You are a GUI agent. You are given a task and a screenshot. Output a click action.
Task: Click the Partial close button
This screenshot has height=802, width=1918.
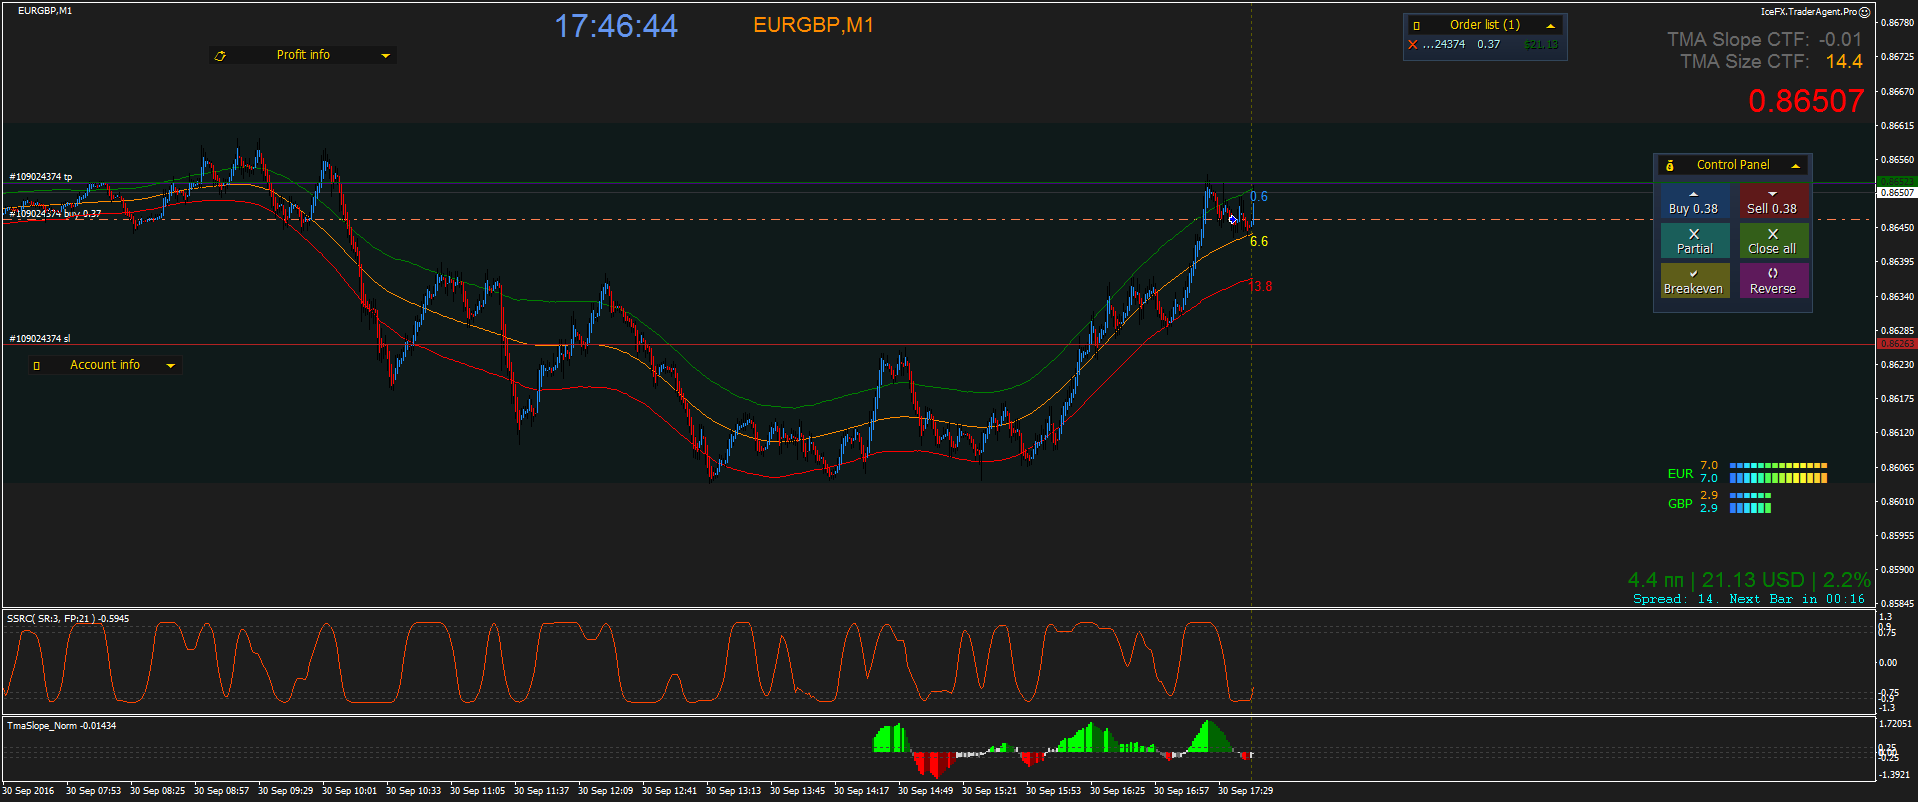tap(1693, 241)
